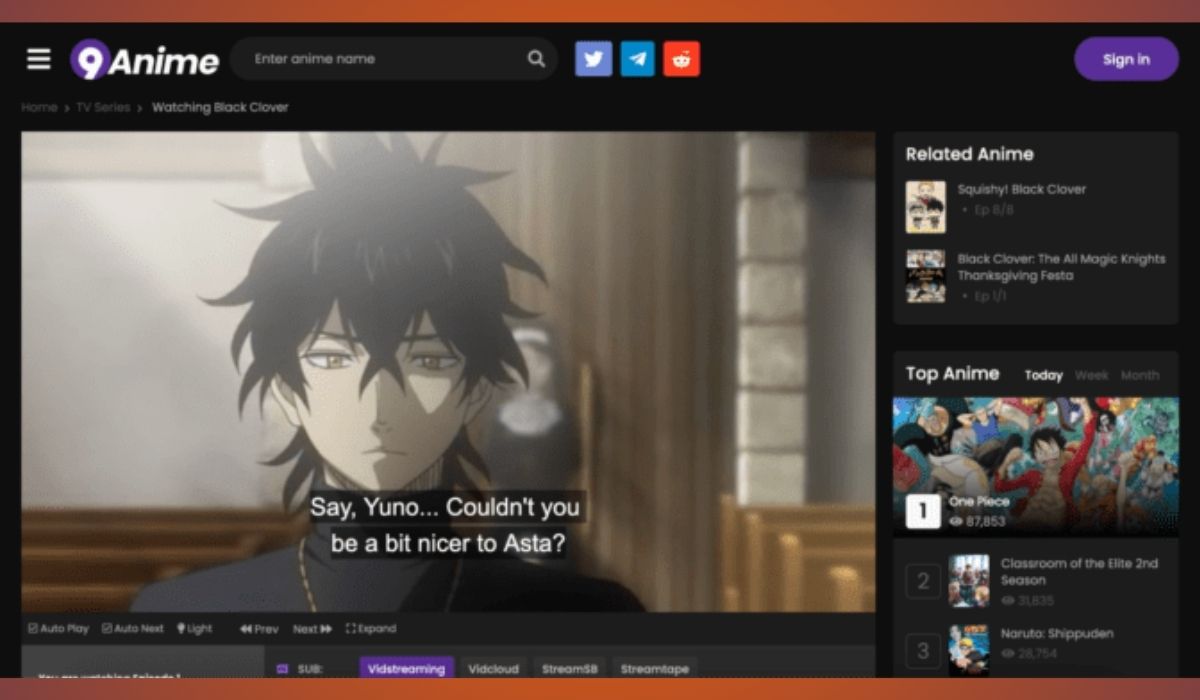Open the 'Squishy! Black Clover' title link

click(x=1021, y=189)
